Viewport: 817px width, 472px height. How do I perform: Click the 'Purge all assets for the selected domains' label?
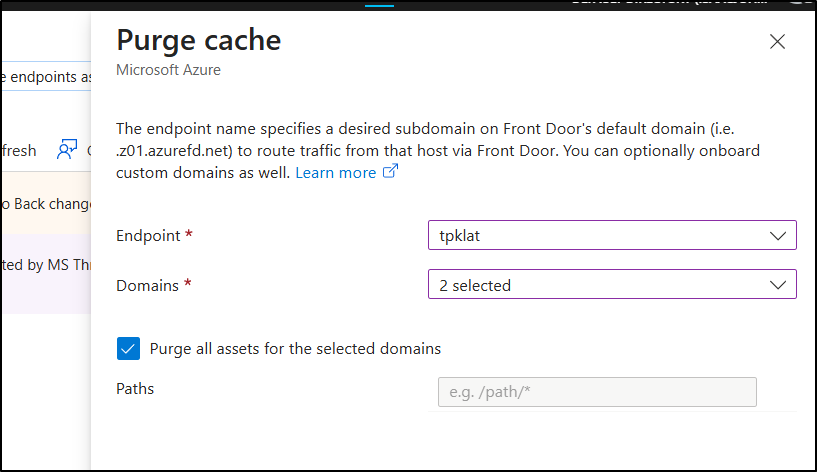coord(295,349)
